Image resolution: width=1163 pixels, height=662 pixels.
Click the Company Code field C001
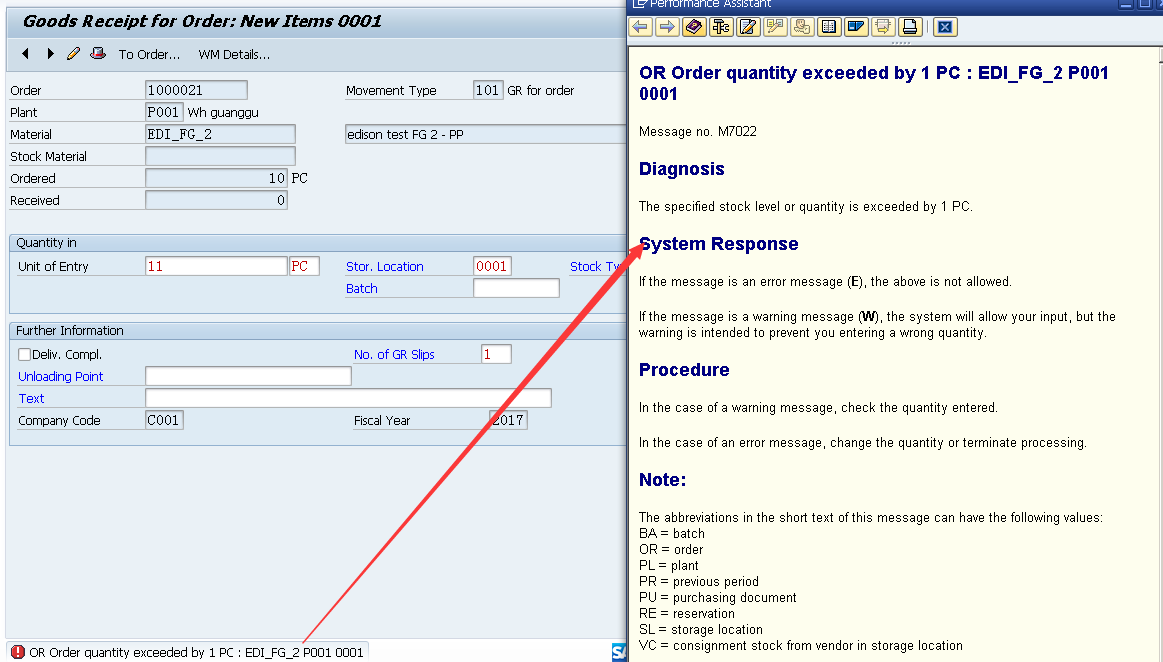(164, 420)
